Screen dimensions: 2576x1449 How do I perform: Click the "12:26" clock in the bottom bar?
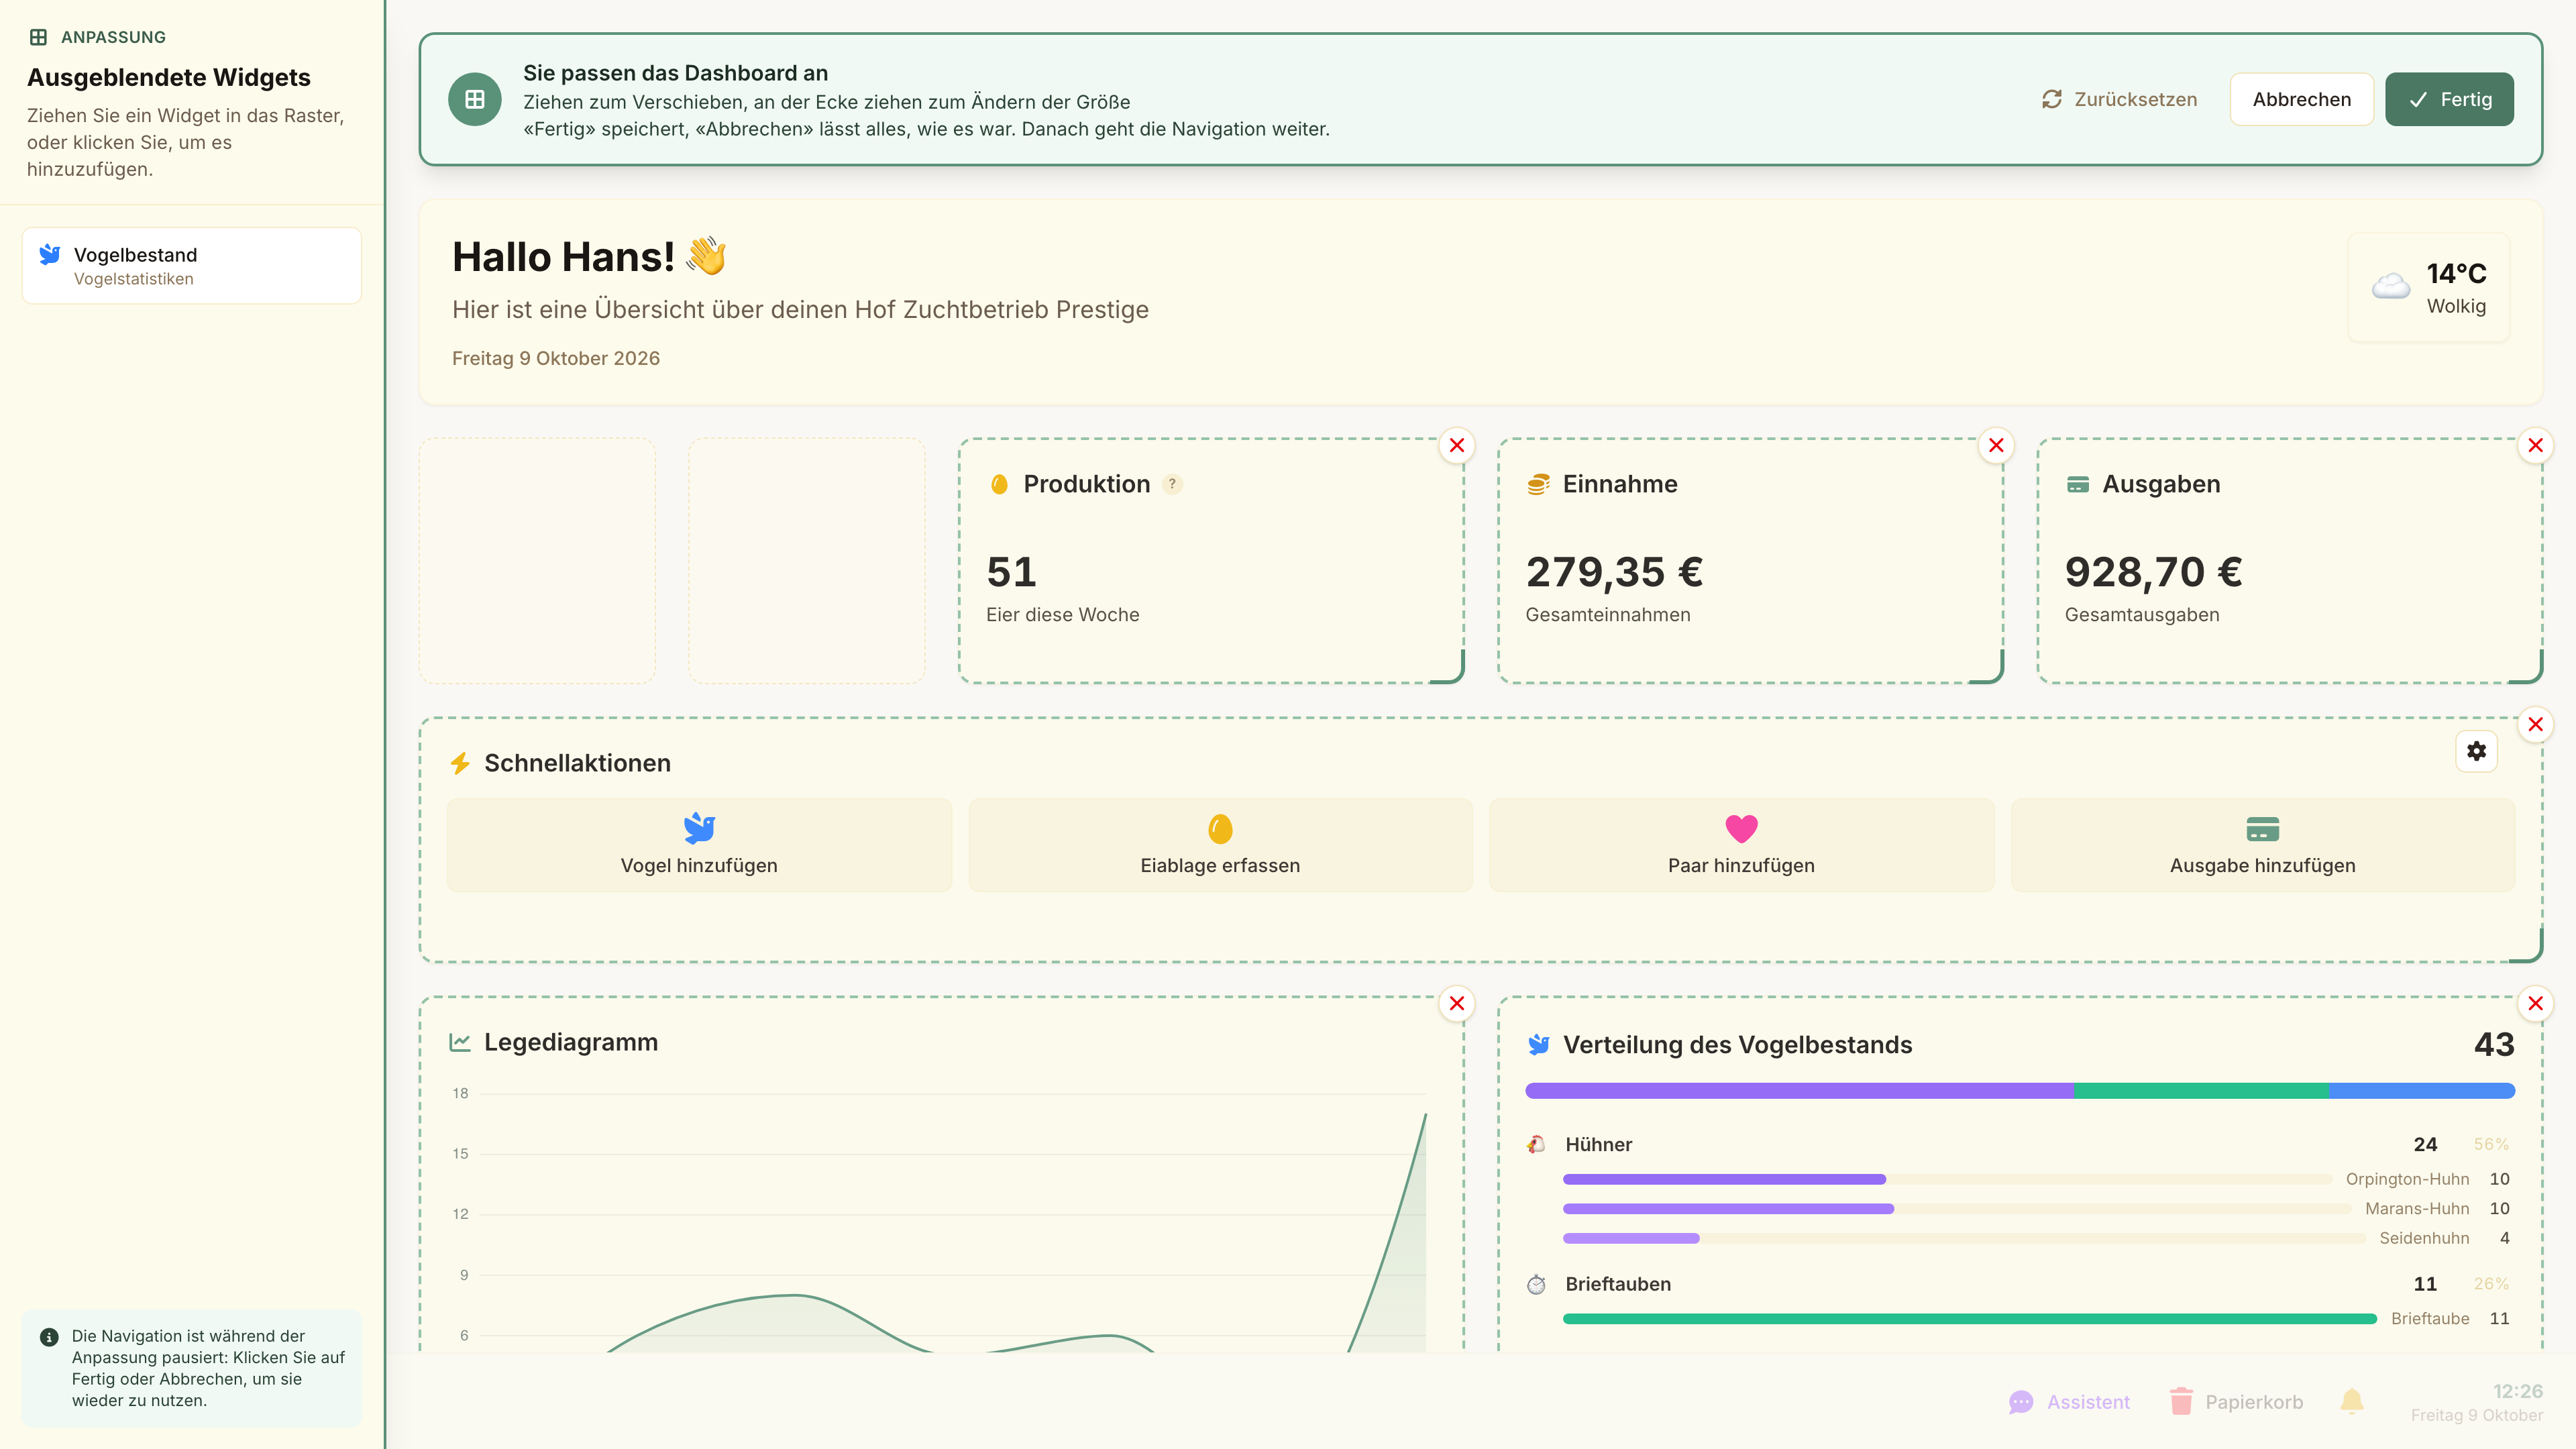pos(2517,1391)
